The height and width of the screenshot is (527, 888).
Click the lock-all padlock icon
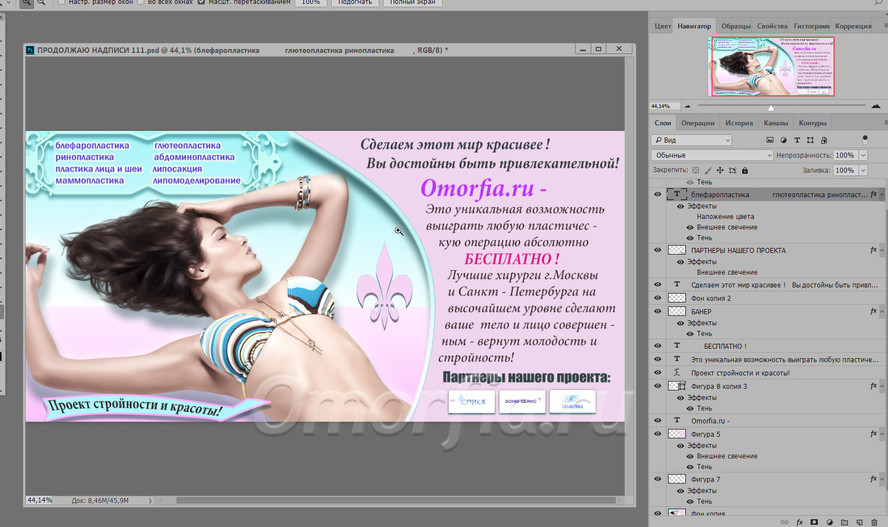tap(745, 170)
